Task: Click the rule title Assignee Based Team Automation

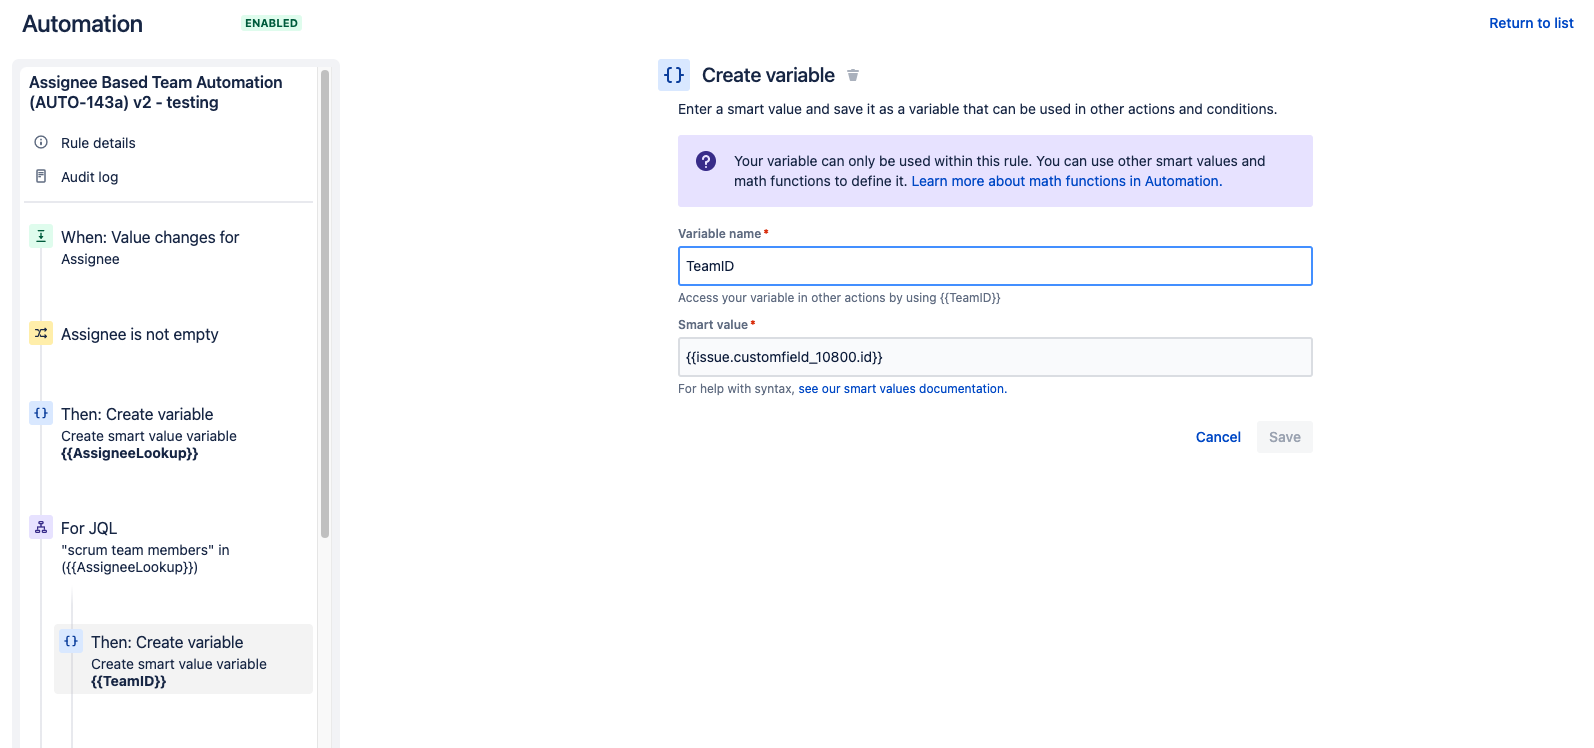Action: (x=156, y=92)
